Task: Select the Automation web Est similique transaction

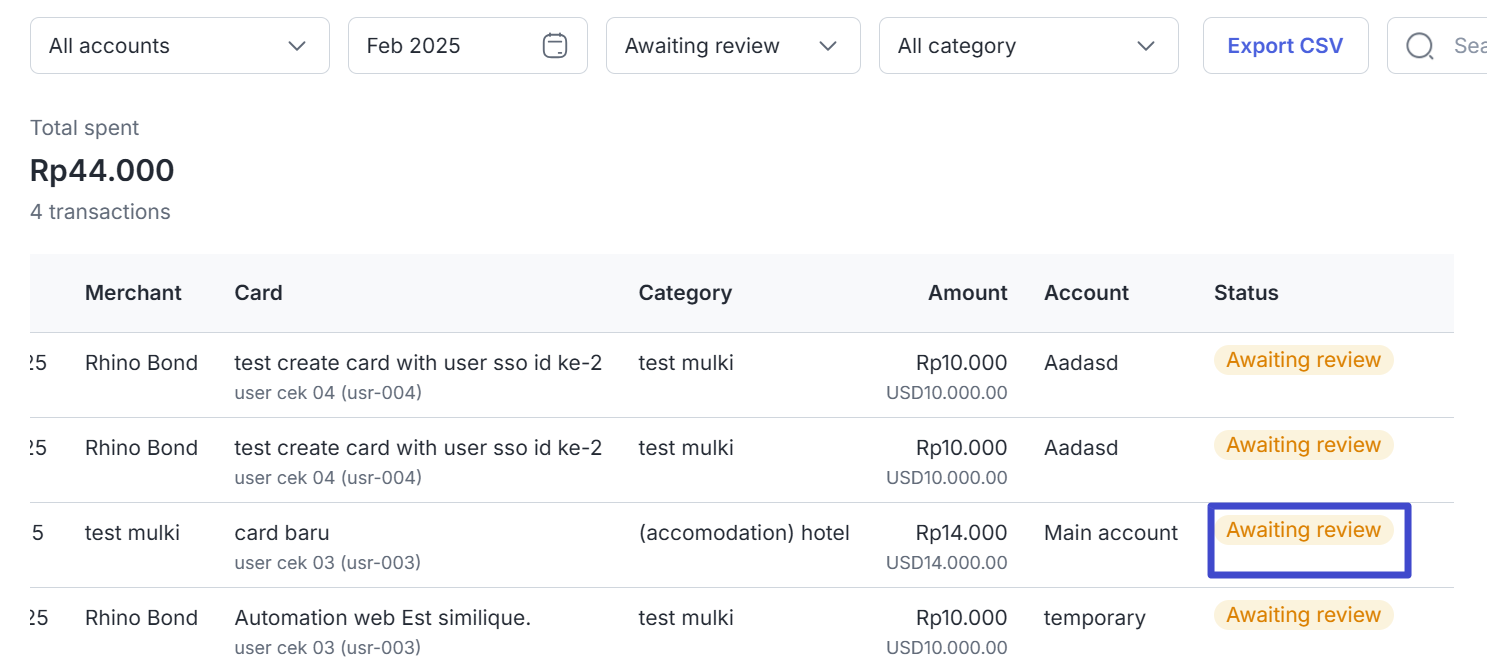Action: (382, 618)
